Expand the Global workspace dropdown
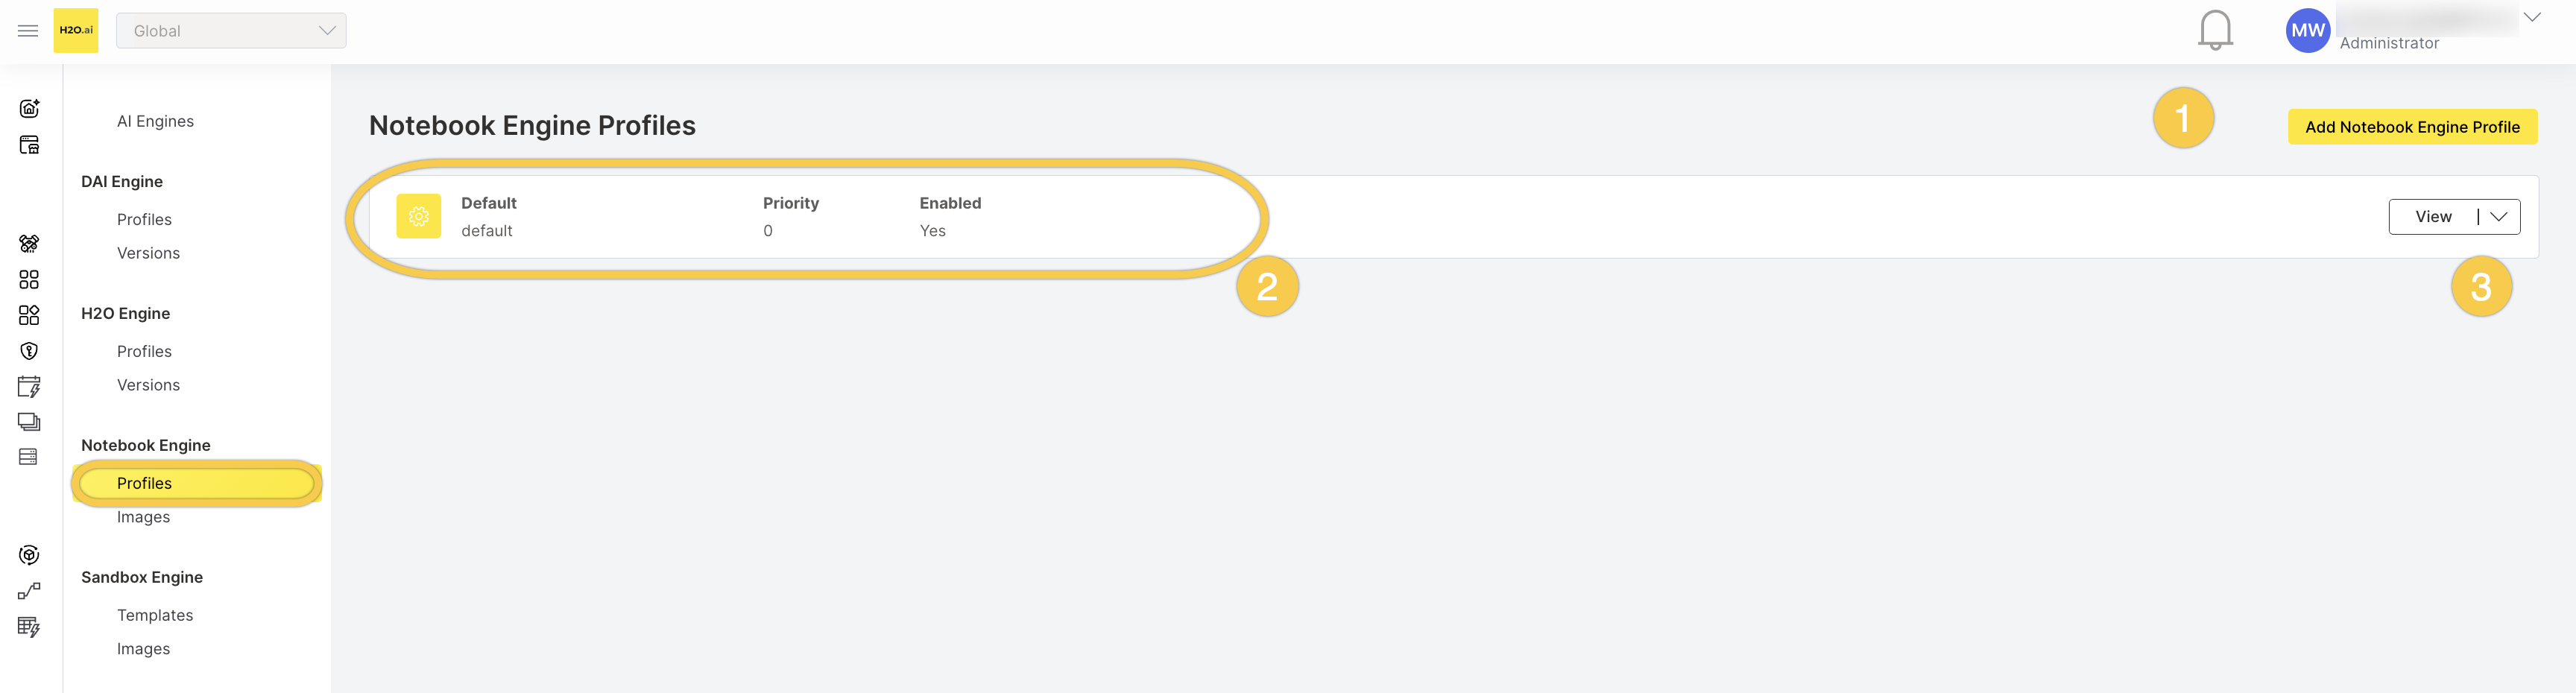Viewport: 2576px width, 693px height. point(232,30)
